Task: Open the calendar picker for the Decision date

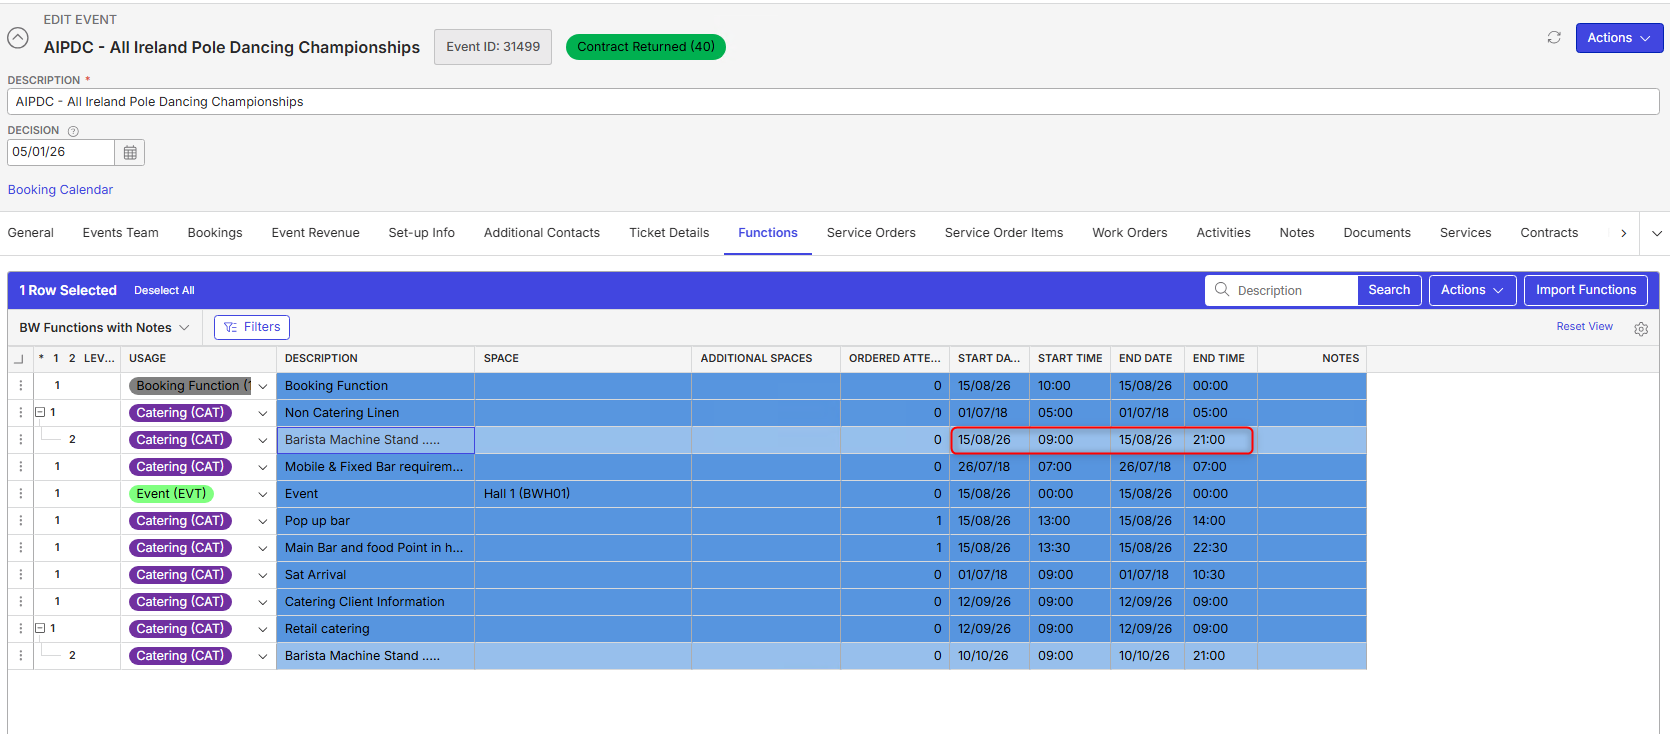Action: click(130, 153)
